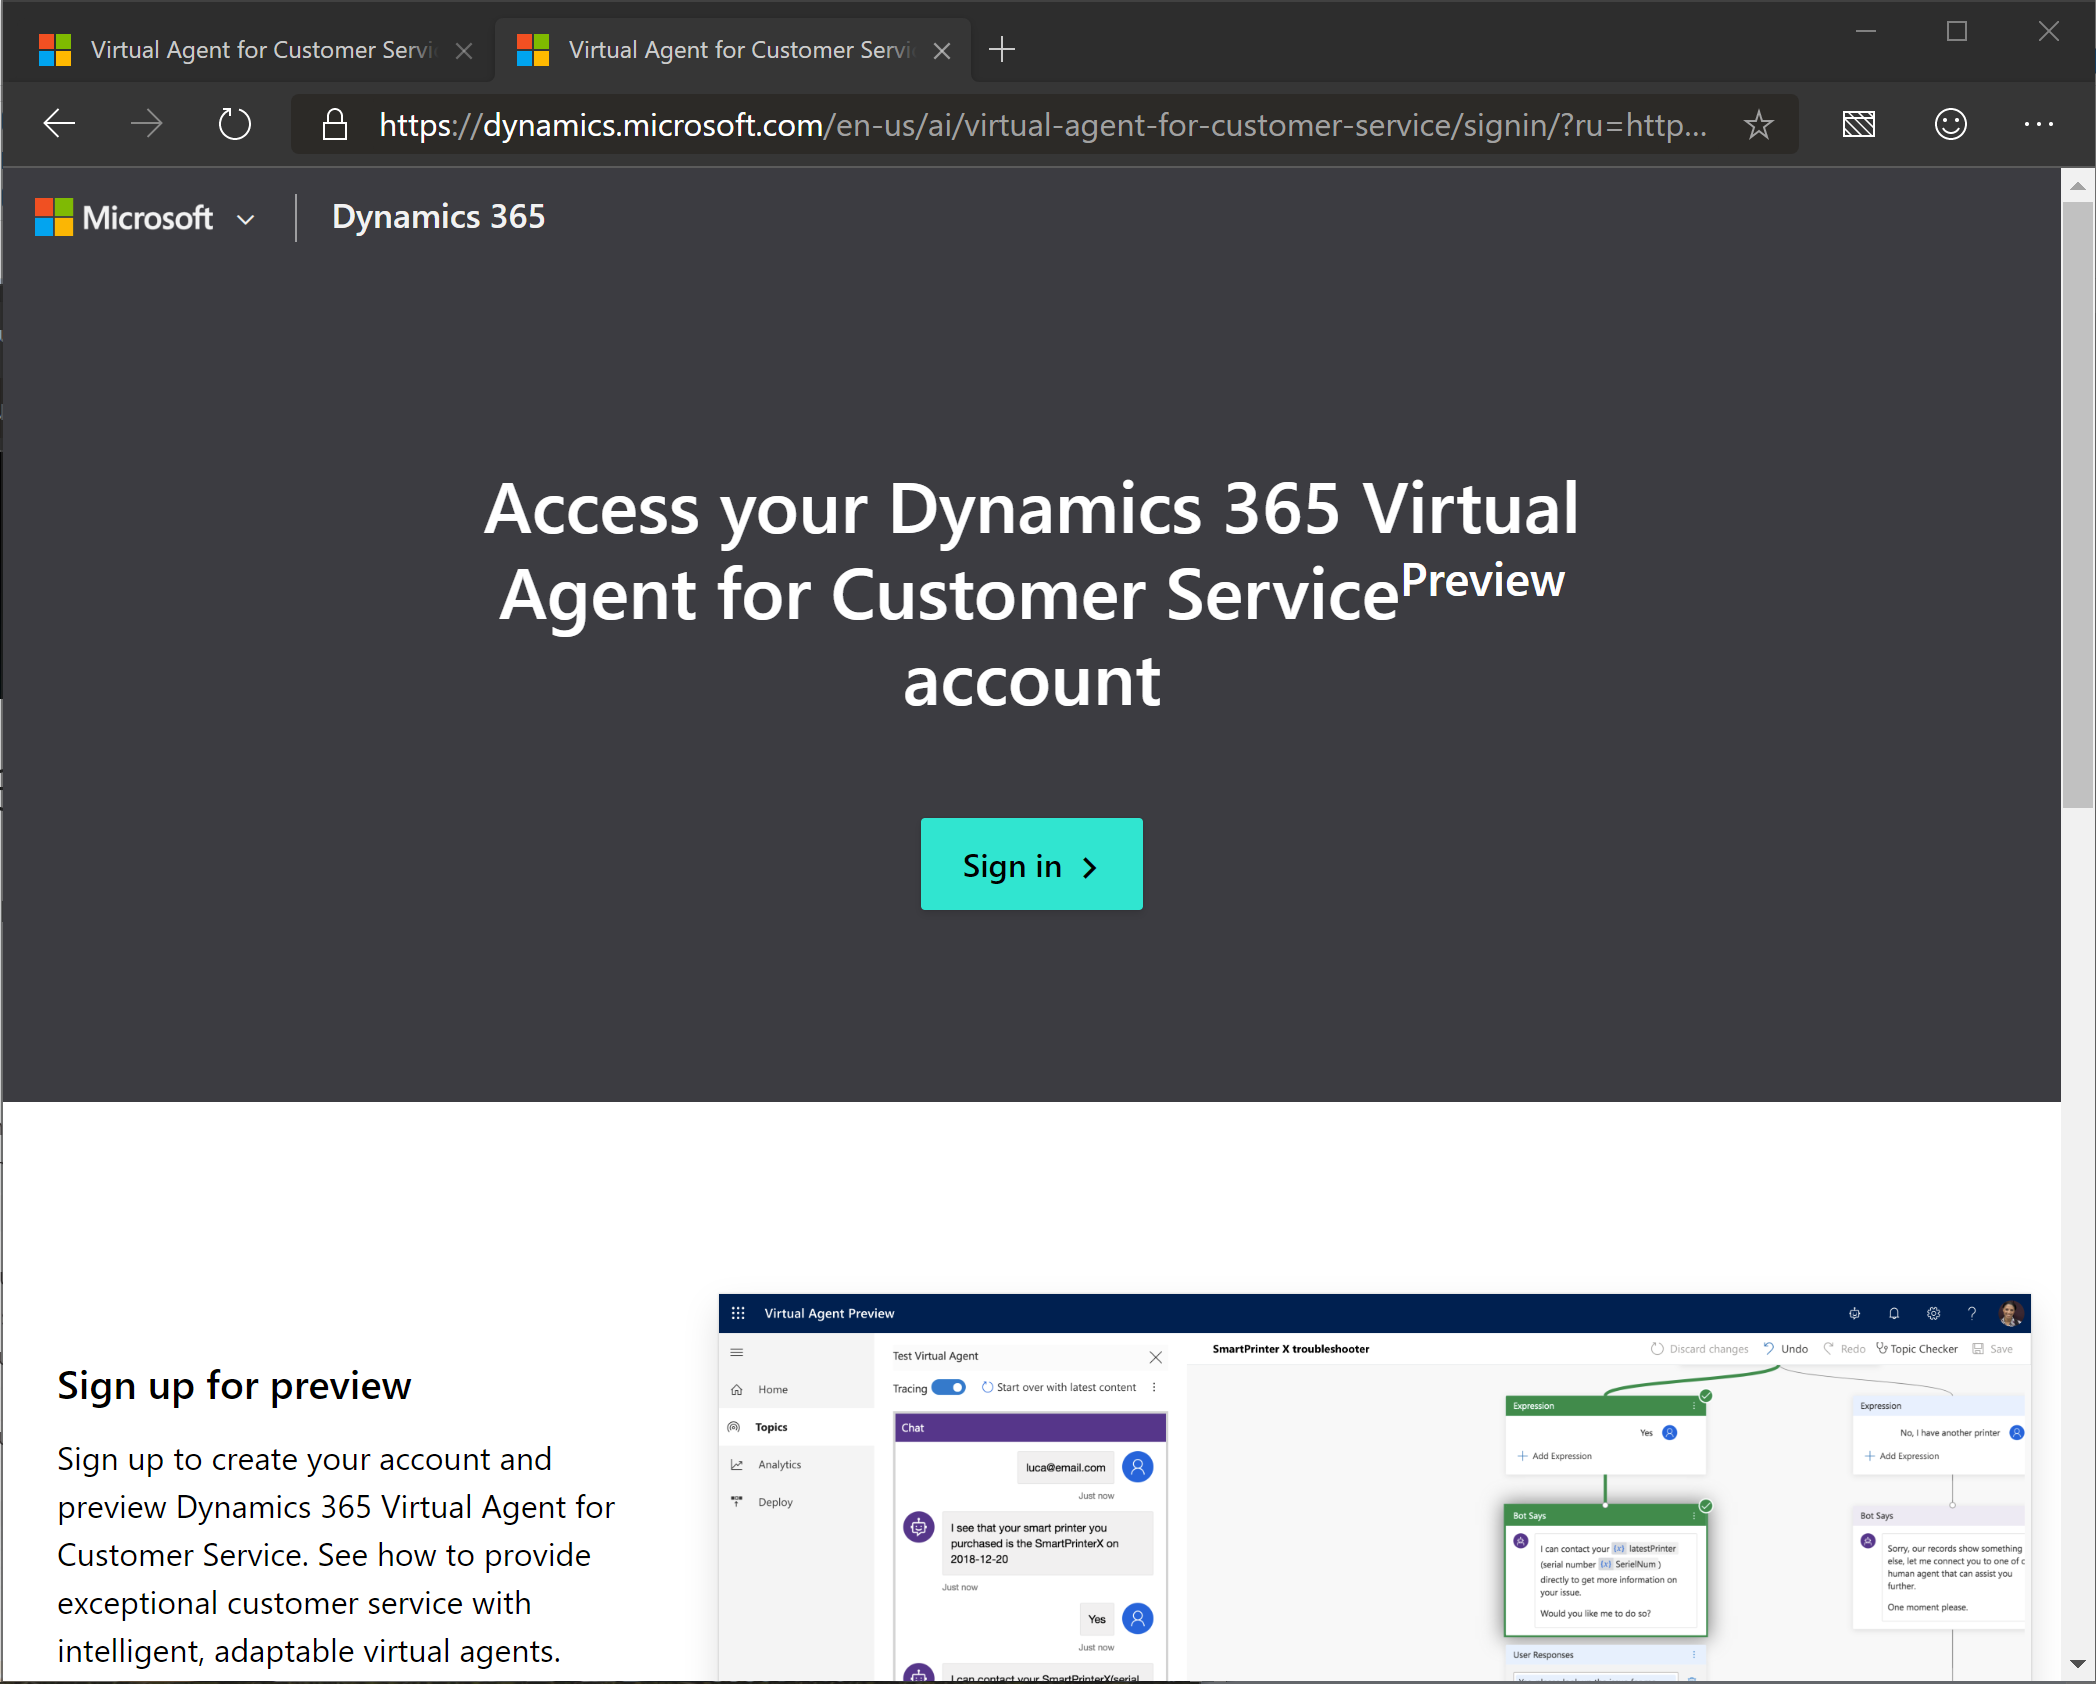Click the reading view icon in the toolbar
The image size is (2096, 1684).
[x=1858, y=124]
